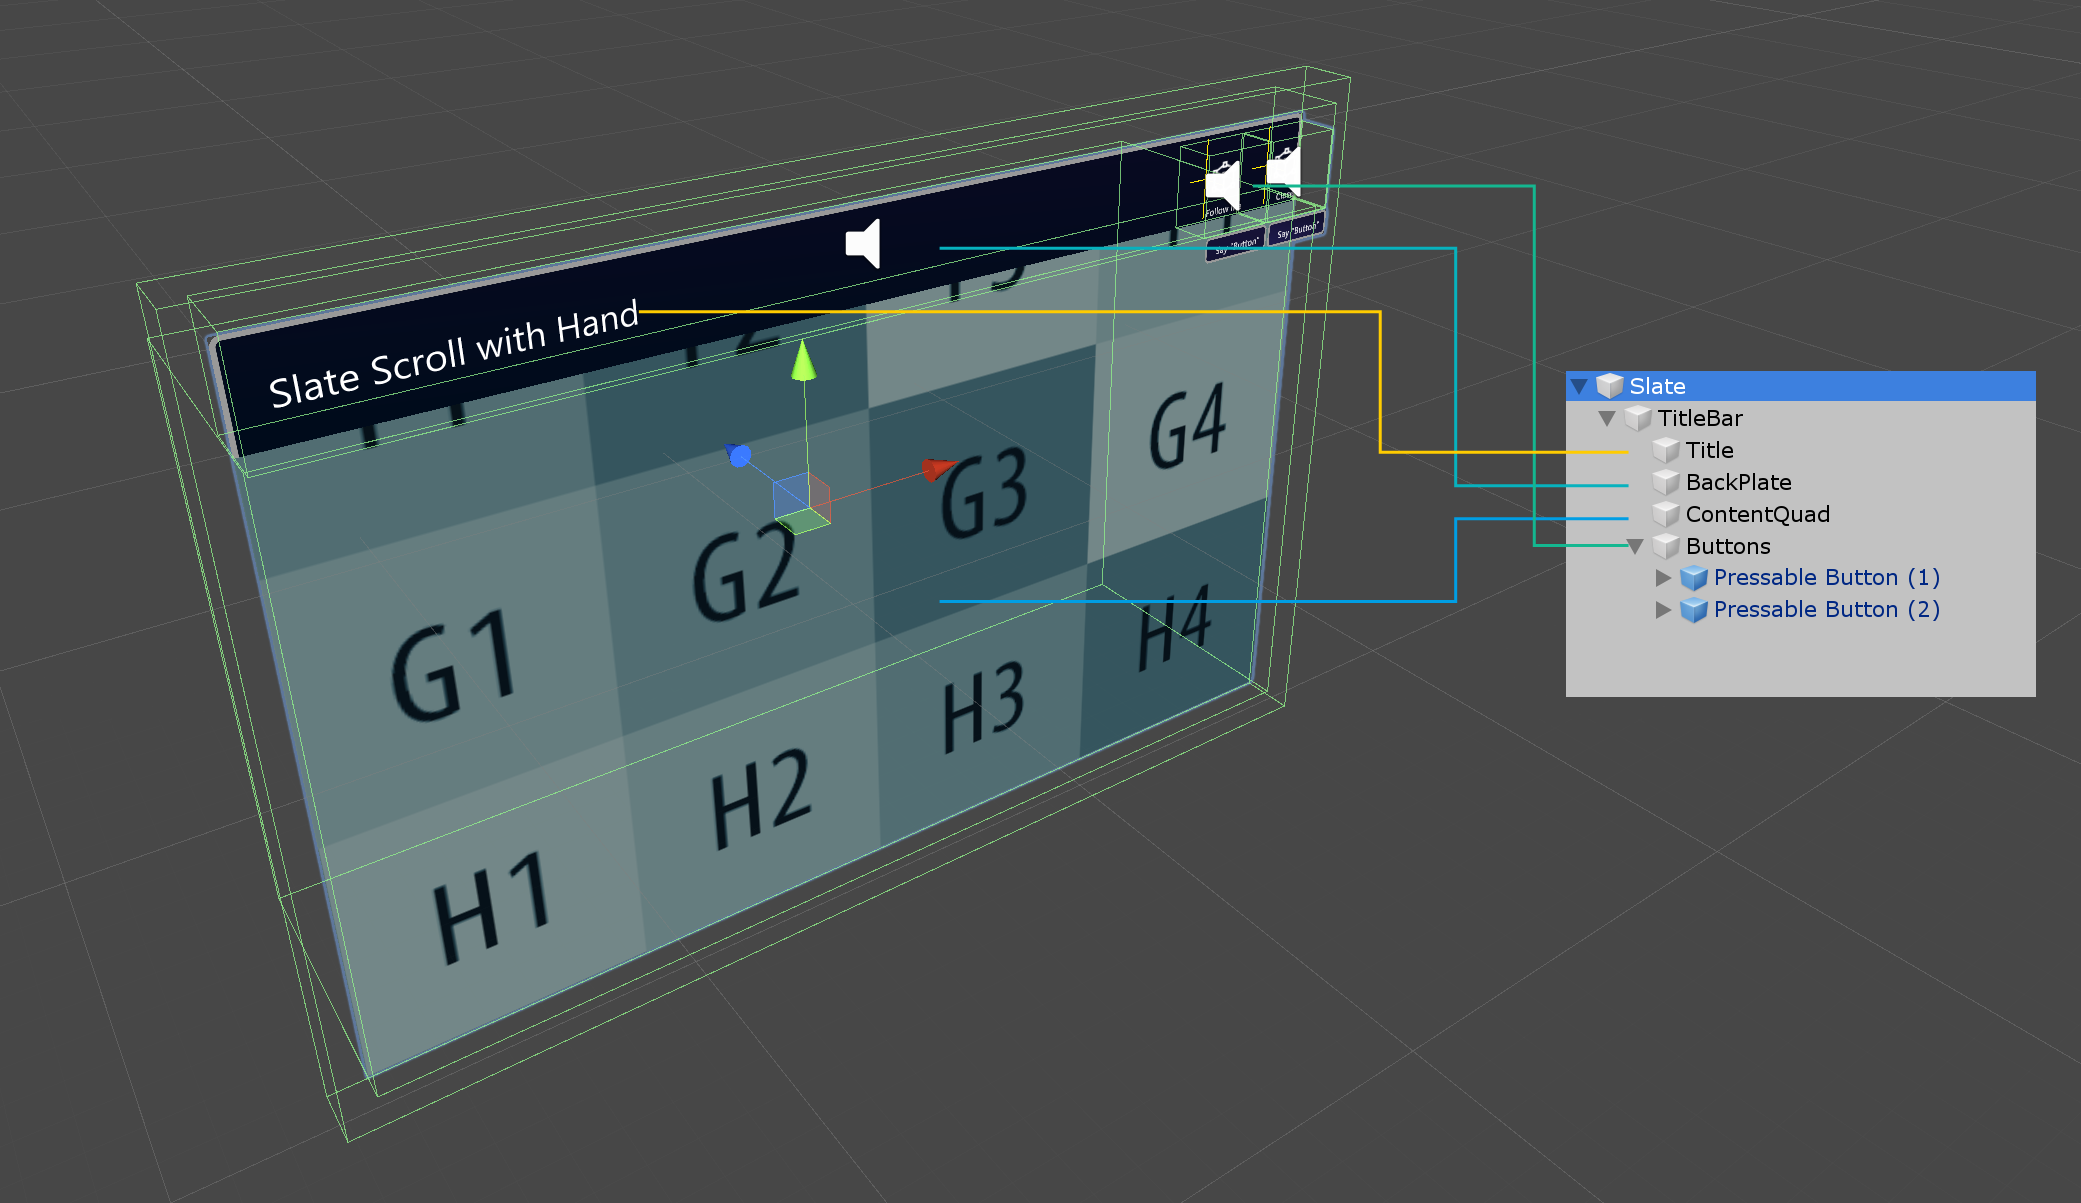Click the center transform cube gizmo
Screen dimensions: 2081x1203
801,500
